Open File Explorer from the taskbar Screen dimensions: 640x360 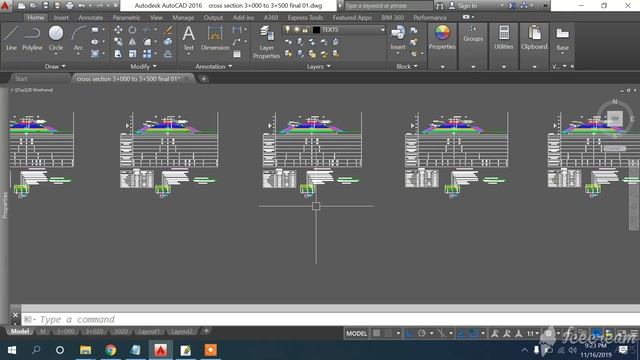[x=85, y=350]
